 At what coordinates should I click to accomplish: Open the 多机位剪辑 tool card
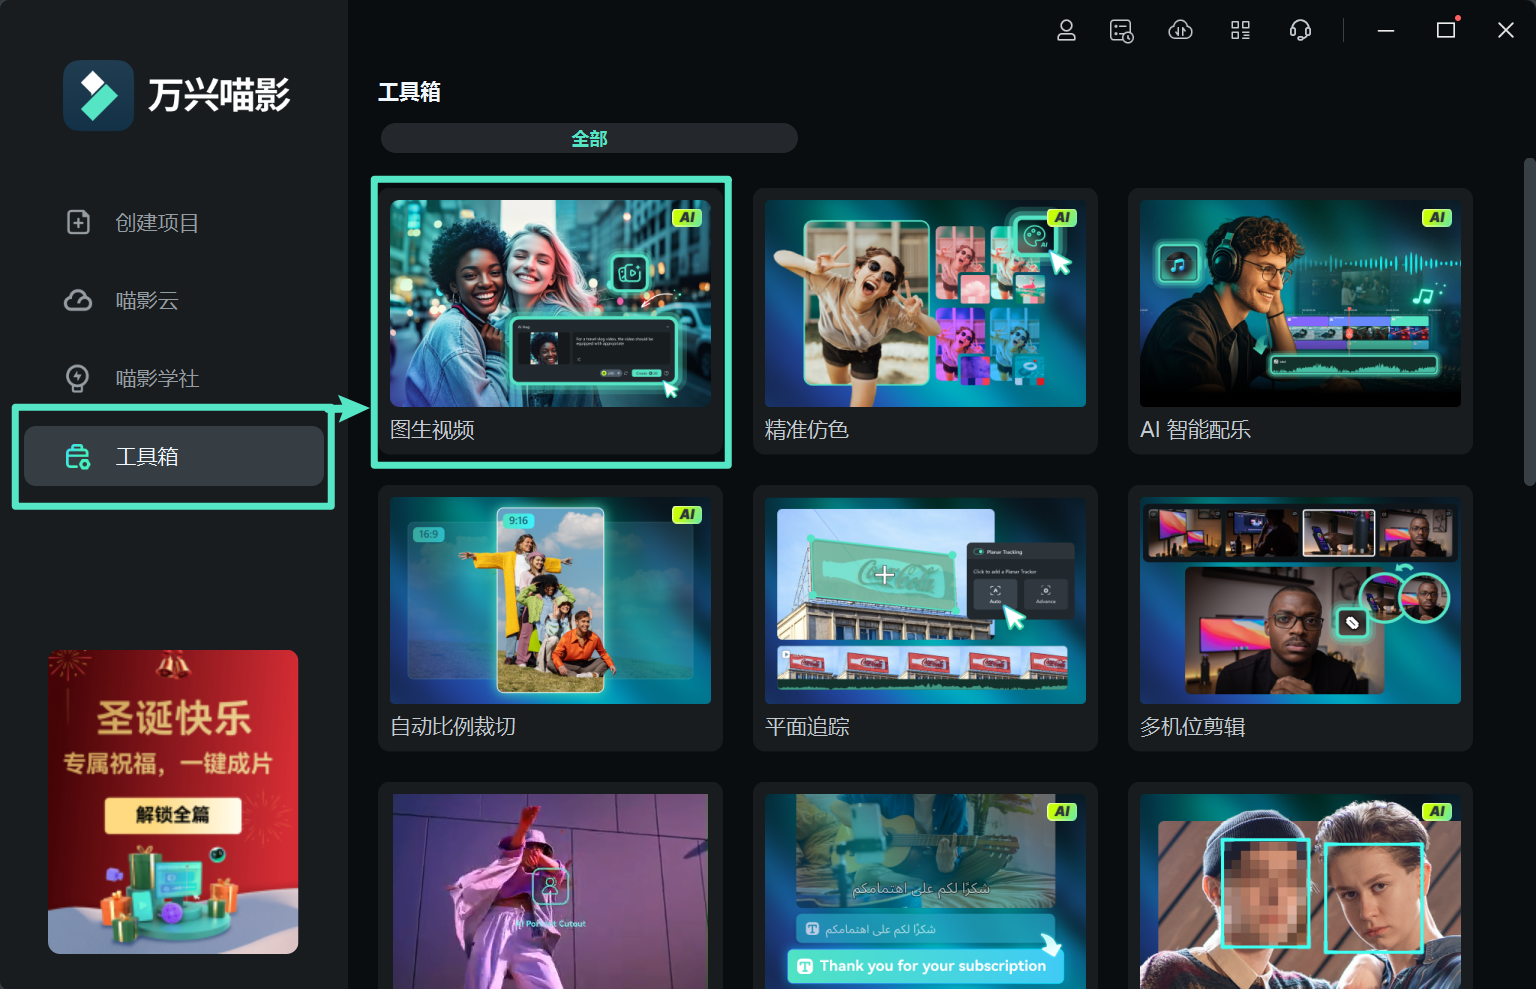click(x=1300, y=618)
